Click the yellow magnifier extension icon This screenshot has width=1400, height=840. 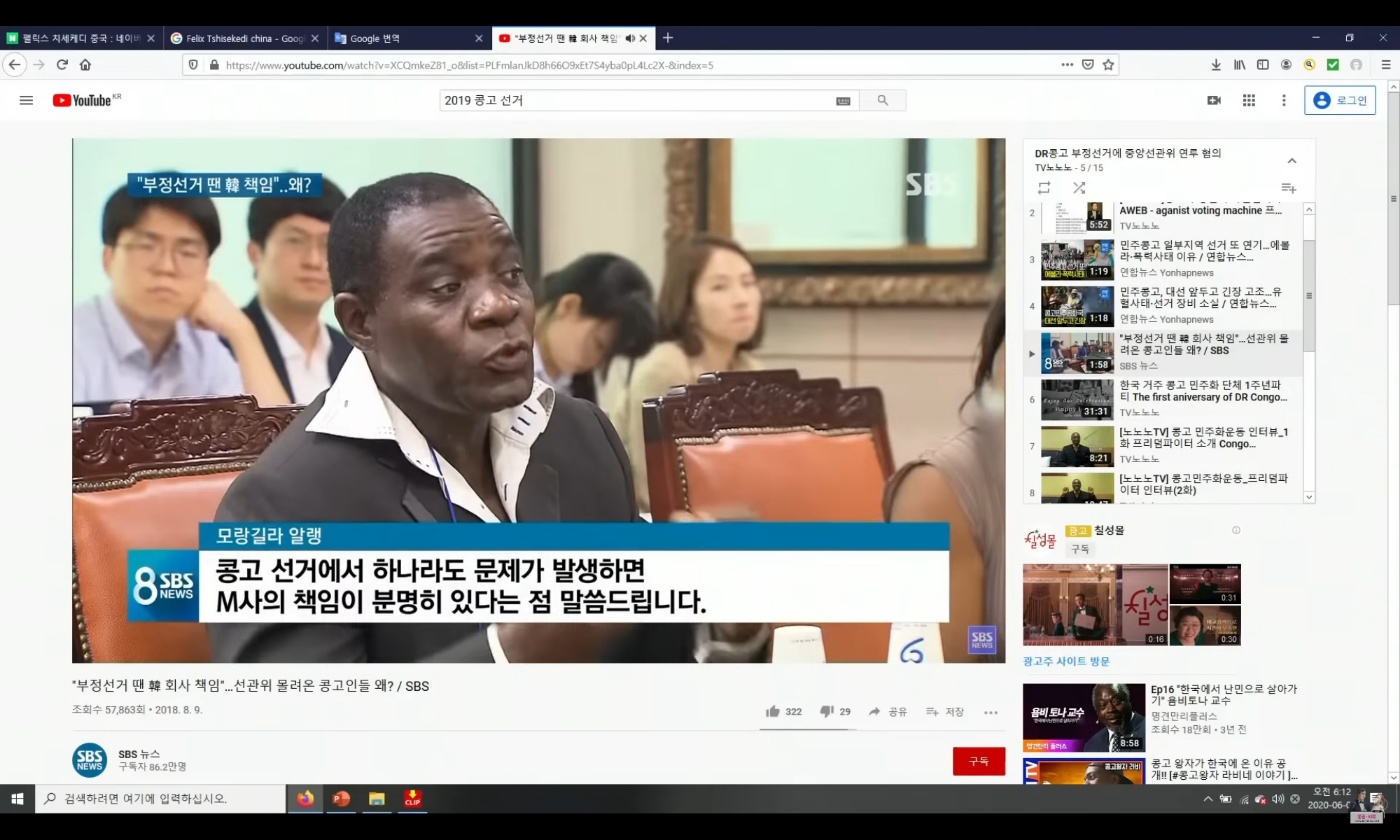1309,65
